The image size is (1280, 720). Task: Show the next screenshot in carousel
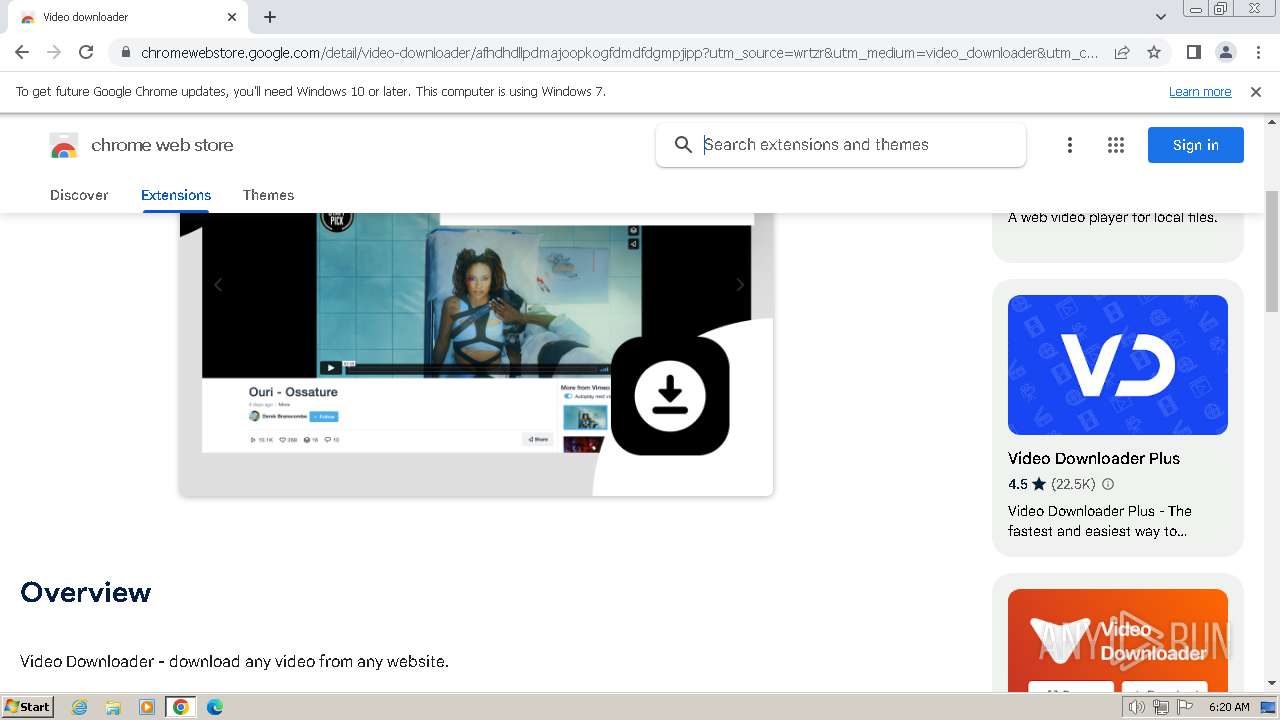coord(740,285)
